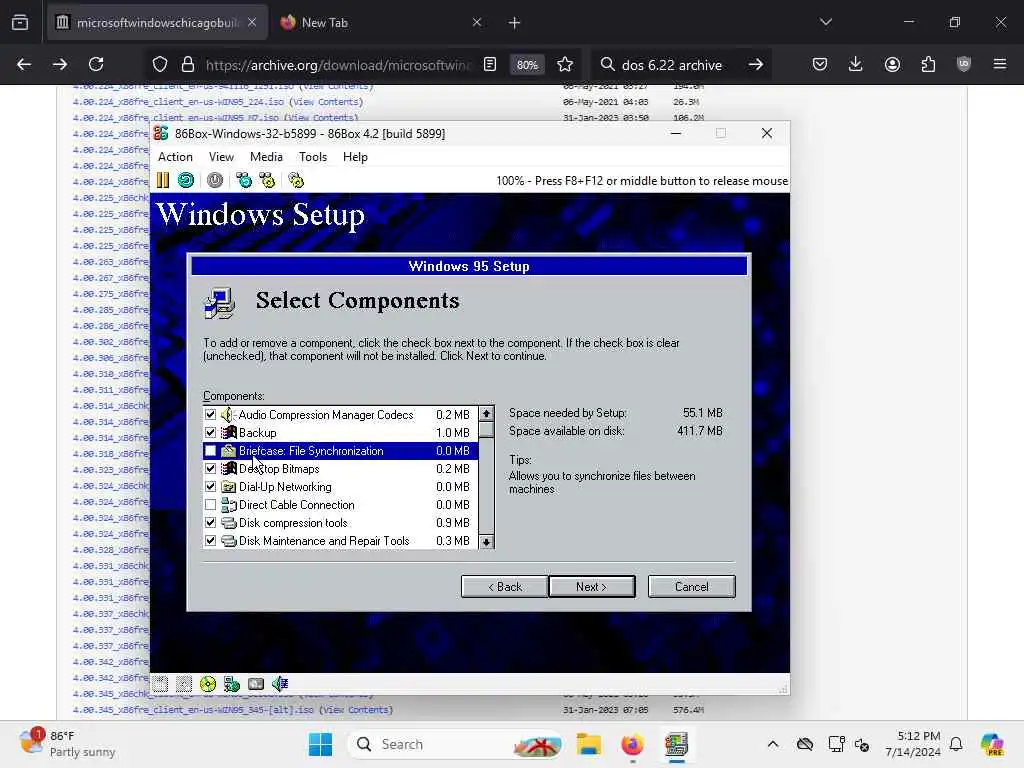This screenshot has height=768, width=1024.
Task: Click the Audio Compression Codecs speaker icon
Action: (x=228, y=415)
